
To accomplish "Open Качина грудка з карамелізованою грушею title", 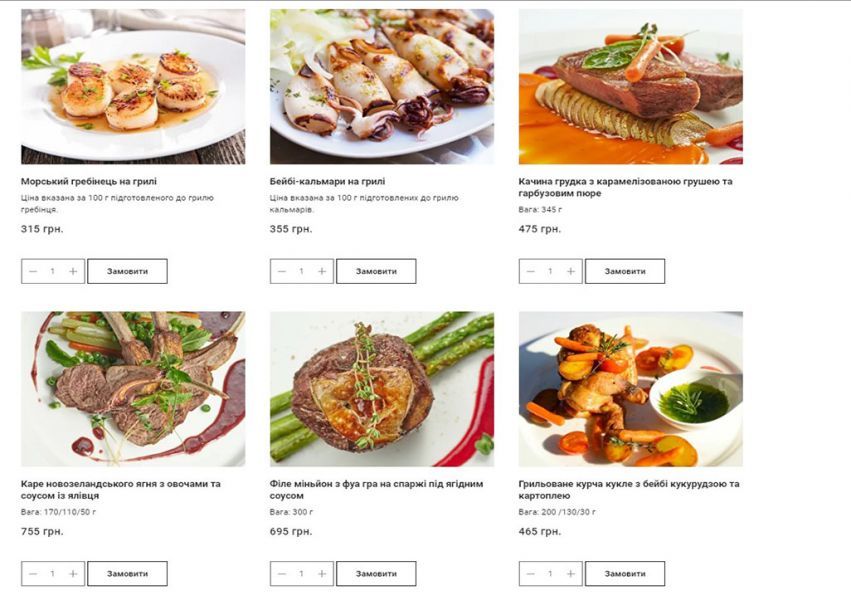I will point(625,187).
